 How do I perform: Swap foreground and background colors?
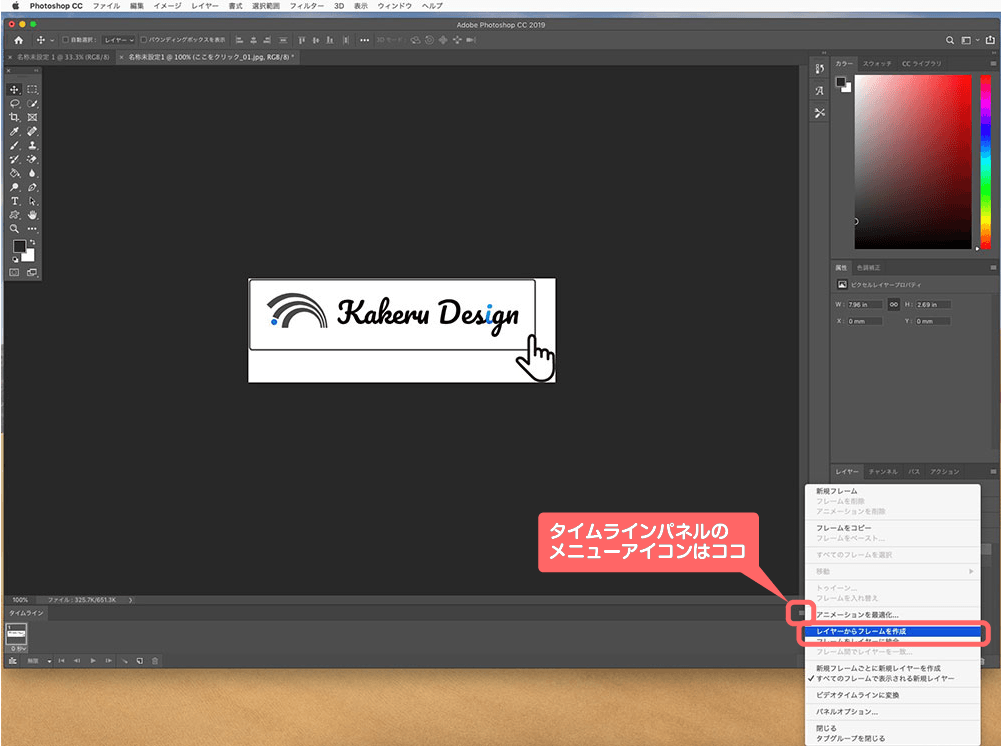coord(32,242)
